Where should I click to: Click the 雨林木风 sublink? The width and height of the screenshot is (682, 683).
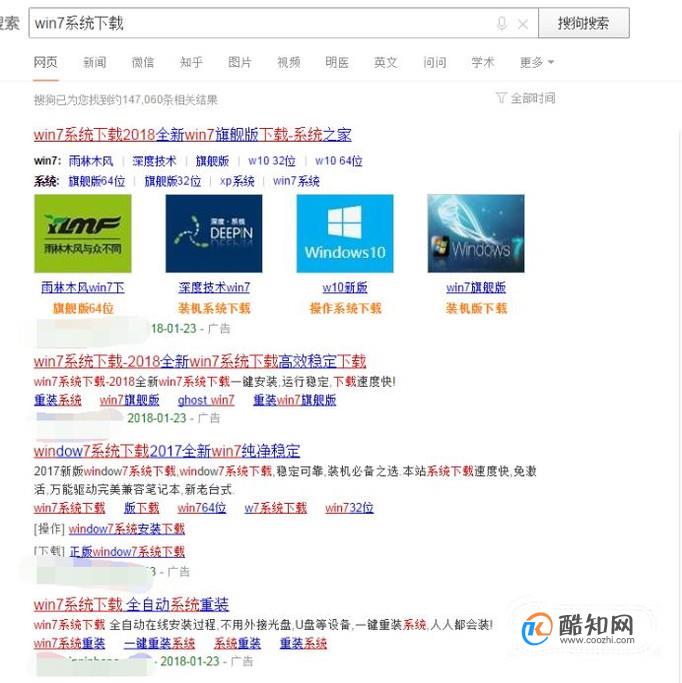tap(91, 161)
